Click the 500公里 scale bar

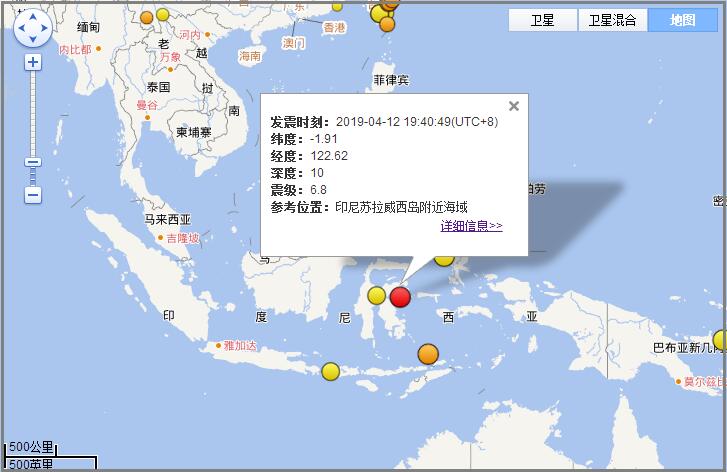tap(31, 449)
